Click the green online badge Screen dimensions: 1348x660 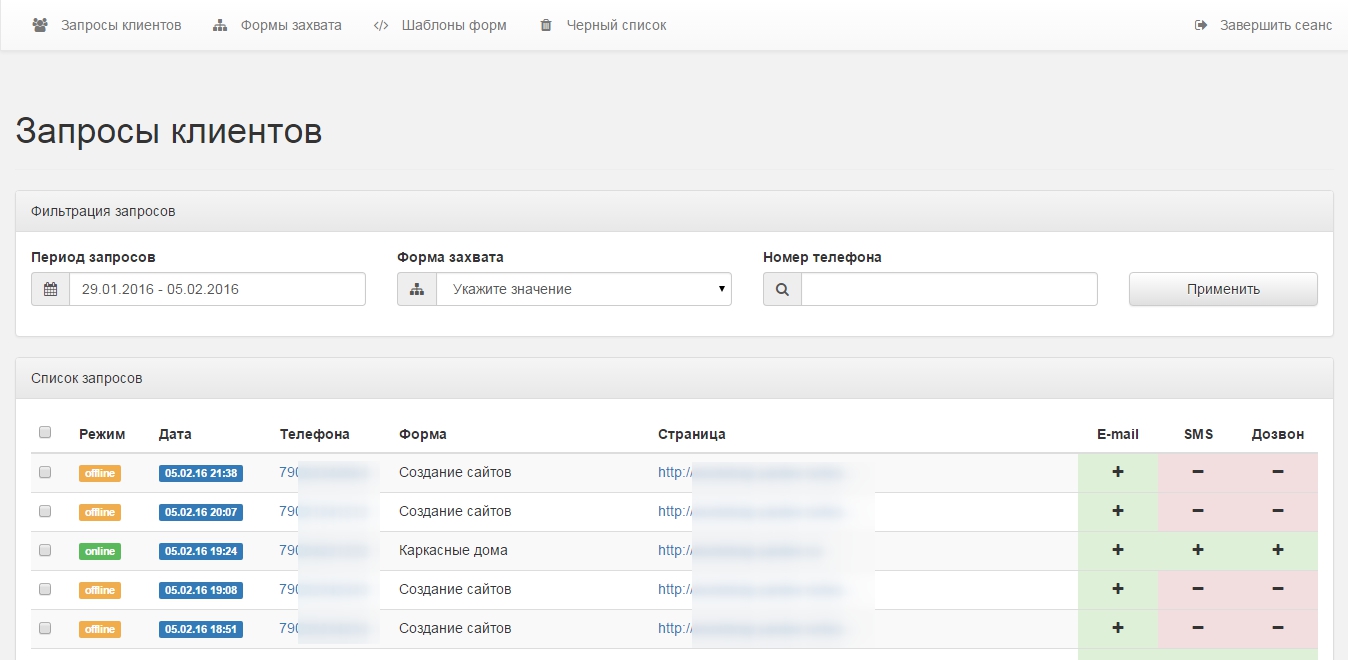coord(100,551)
